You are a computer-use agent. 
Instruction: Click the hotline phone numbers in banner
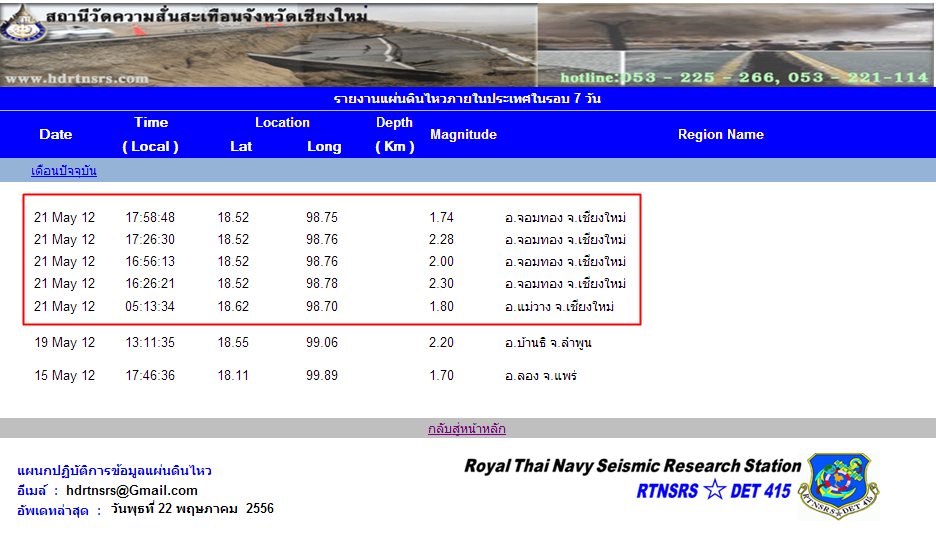point(744,77)
